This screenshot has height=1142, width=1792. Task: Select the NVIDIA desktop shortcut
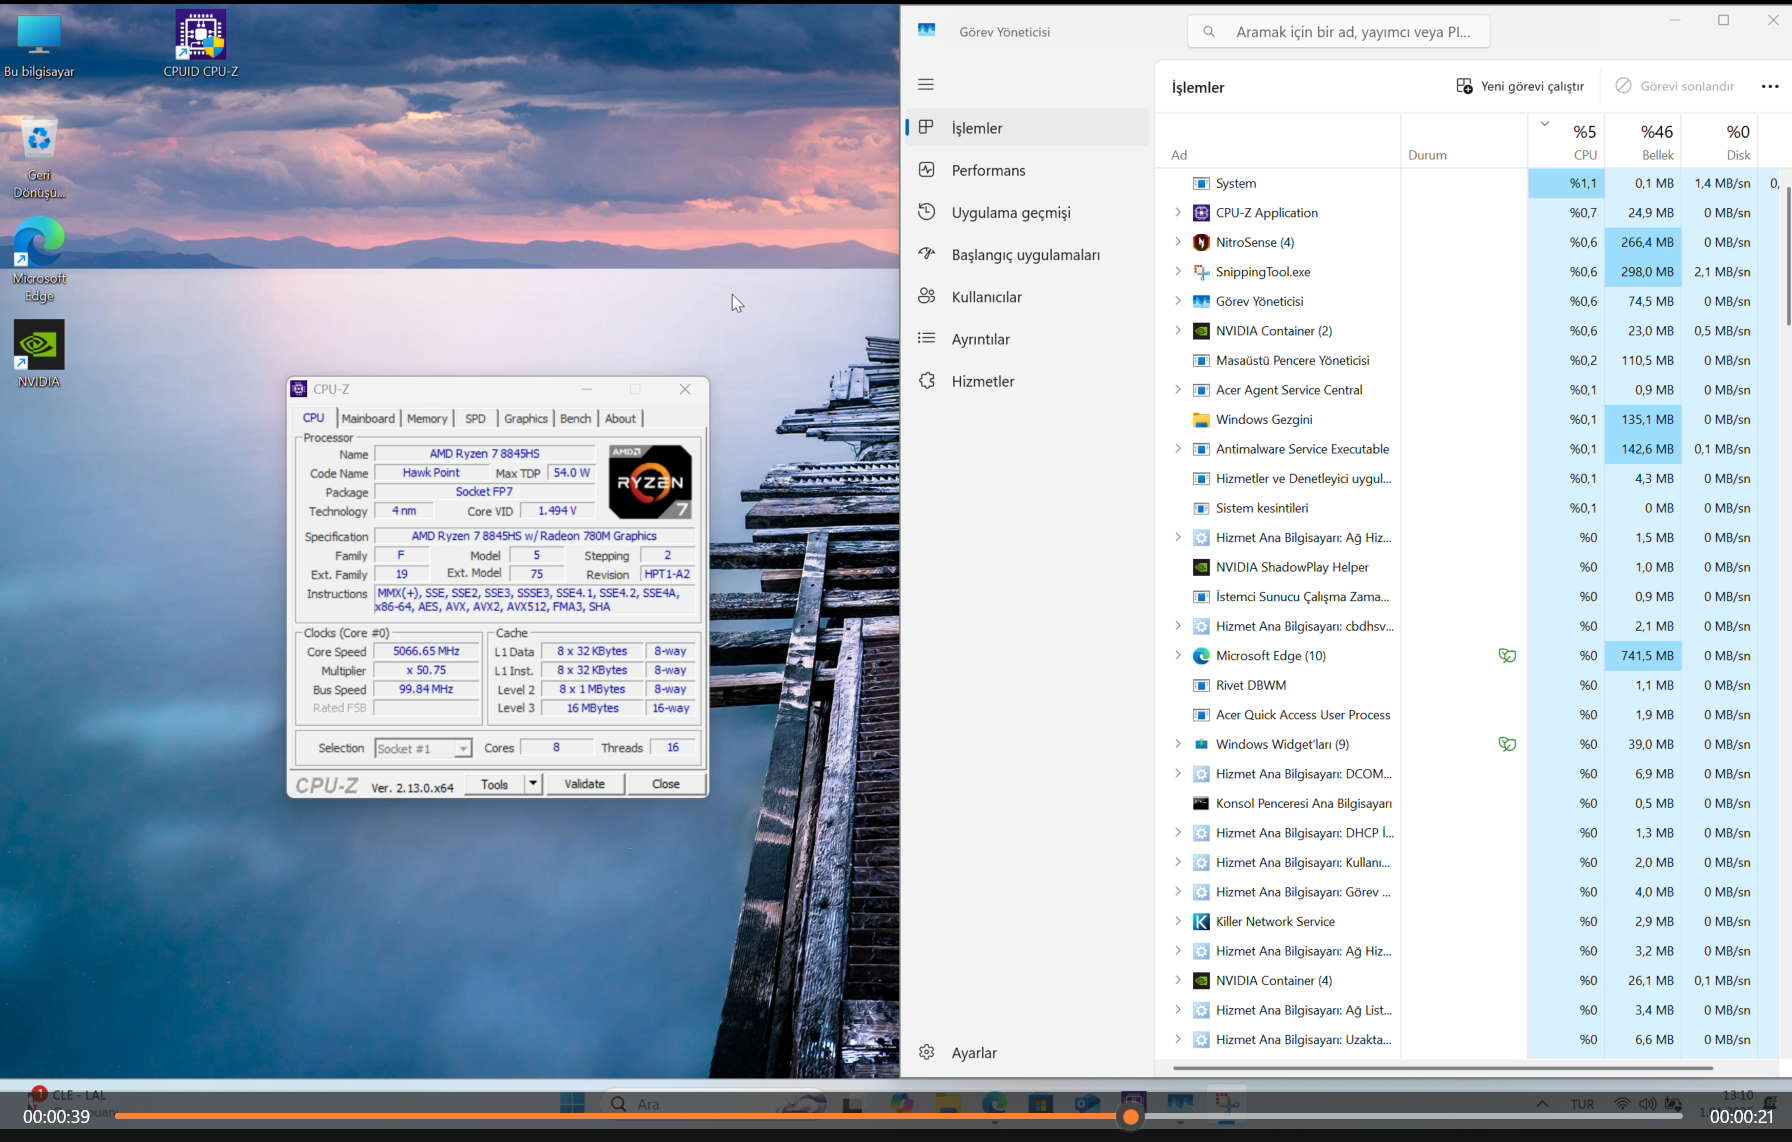tap(39, 355)
